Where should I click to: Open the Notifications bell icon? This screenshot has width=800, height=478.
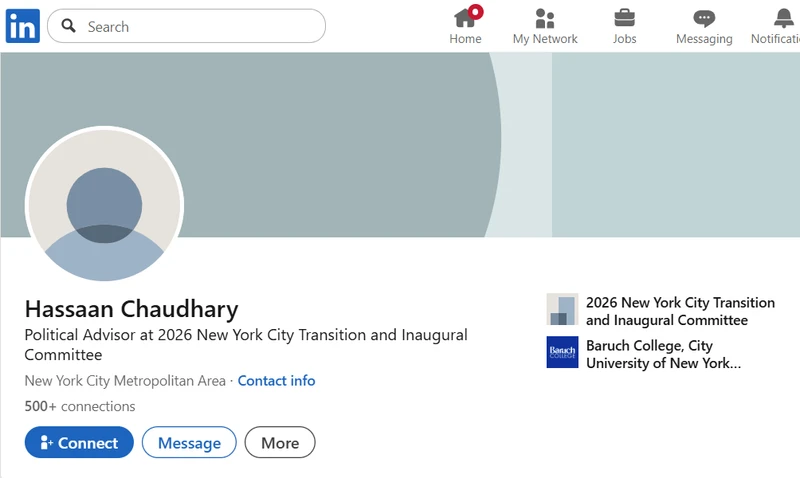tap(784, 18)
